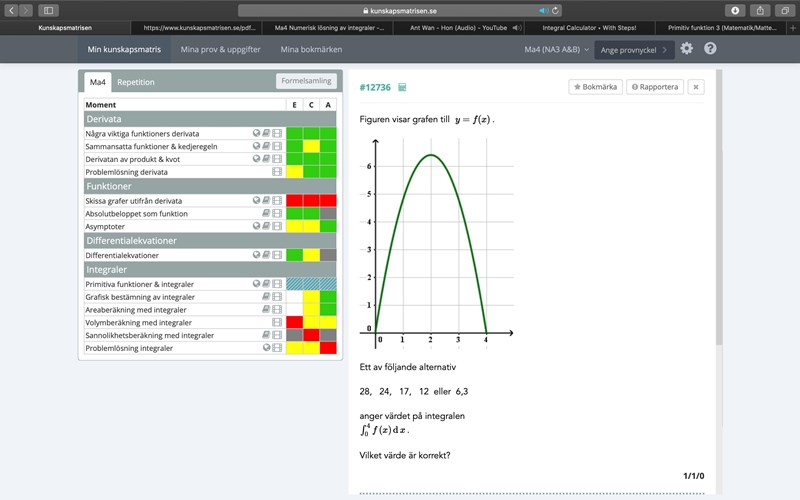Click the Rapportera button
The height and width of the screenshot is (500, 800).
pyautogui.click(x=654, y=87)
